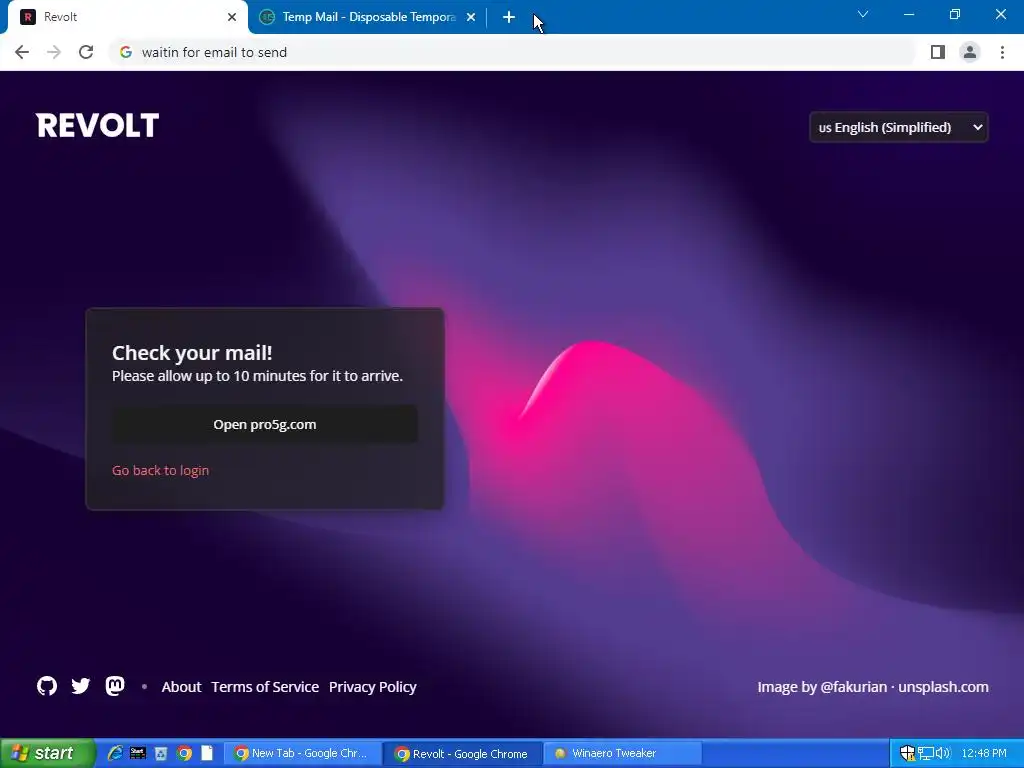
Task: Open the unsplash.com link
Action: click(943, 687)
